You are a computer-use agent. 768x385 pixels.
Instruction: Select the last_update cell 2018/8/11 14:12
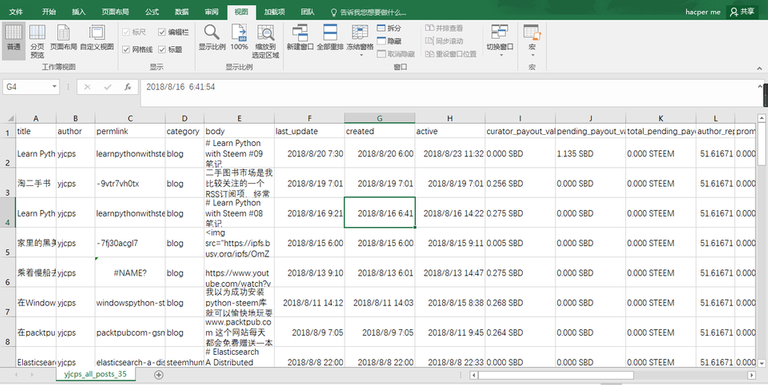click(x=310, y=303)
